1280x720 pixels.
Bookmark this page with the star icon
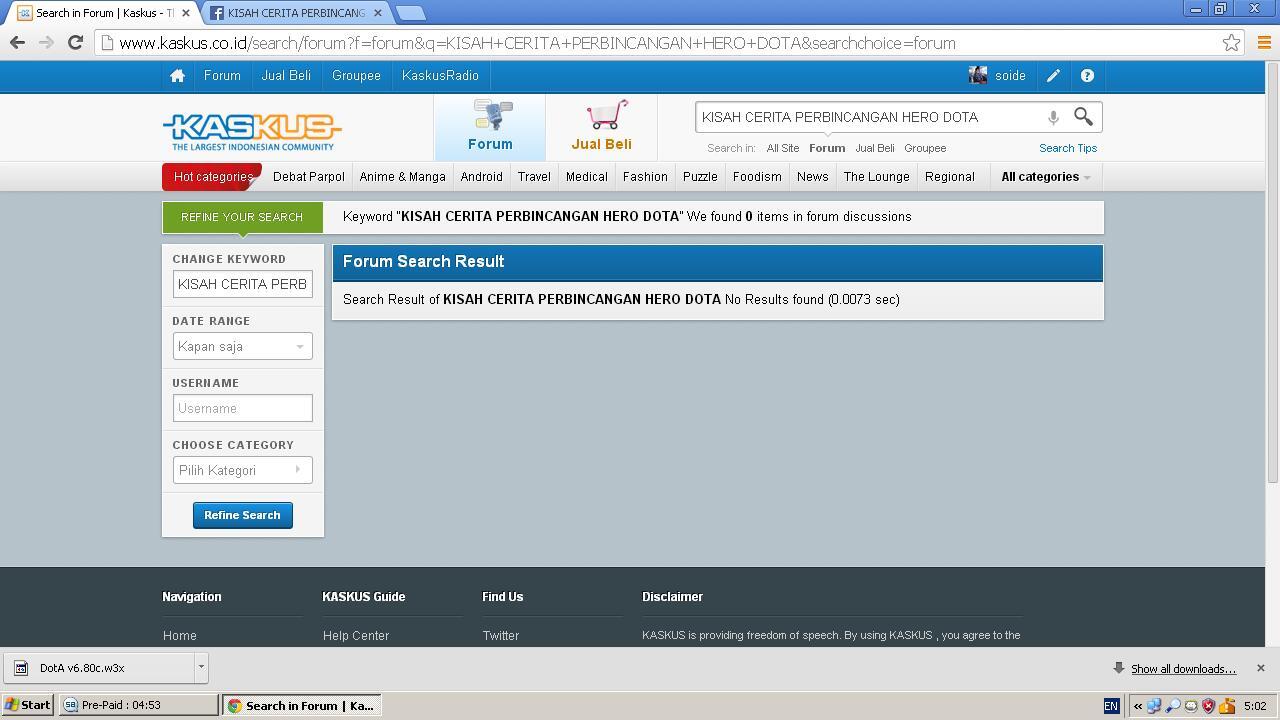point(1231,43)
